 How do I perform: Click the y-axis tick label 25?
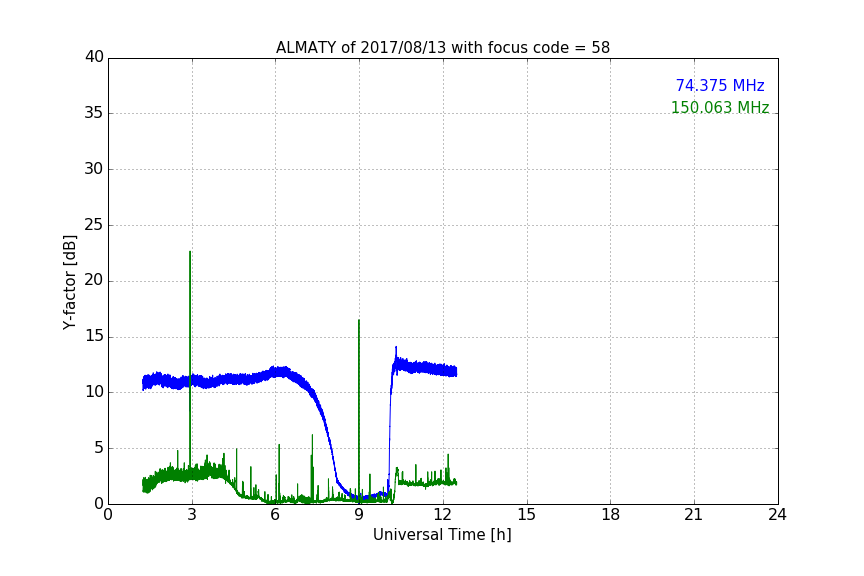(x=94, y=224)
